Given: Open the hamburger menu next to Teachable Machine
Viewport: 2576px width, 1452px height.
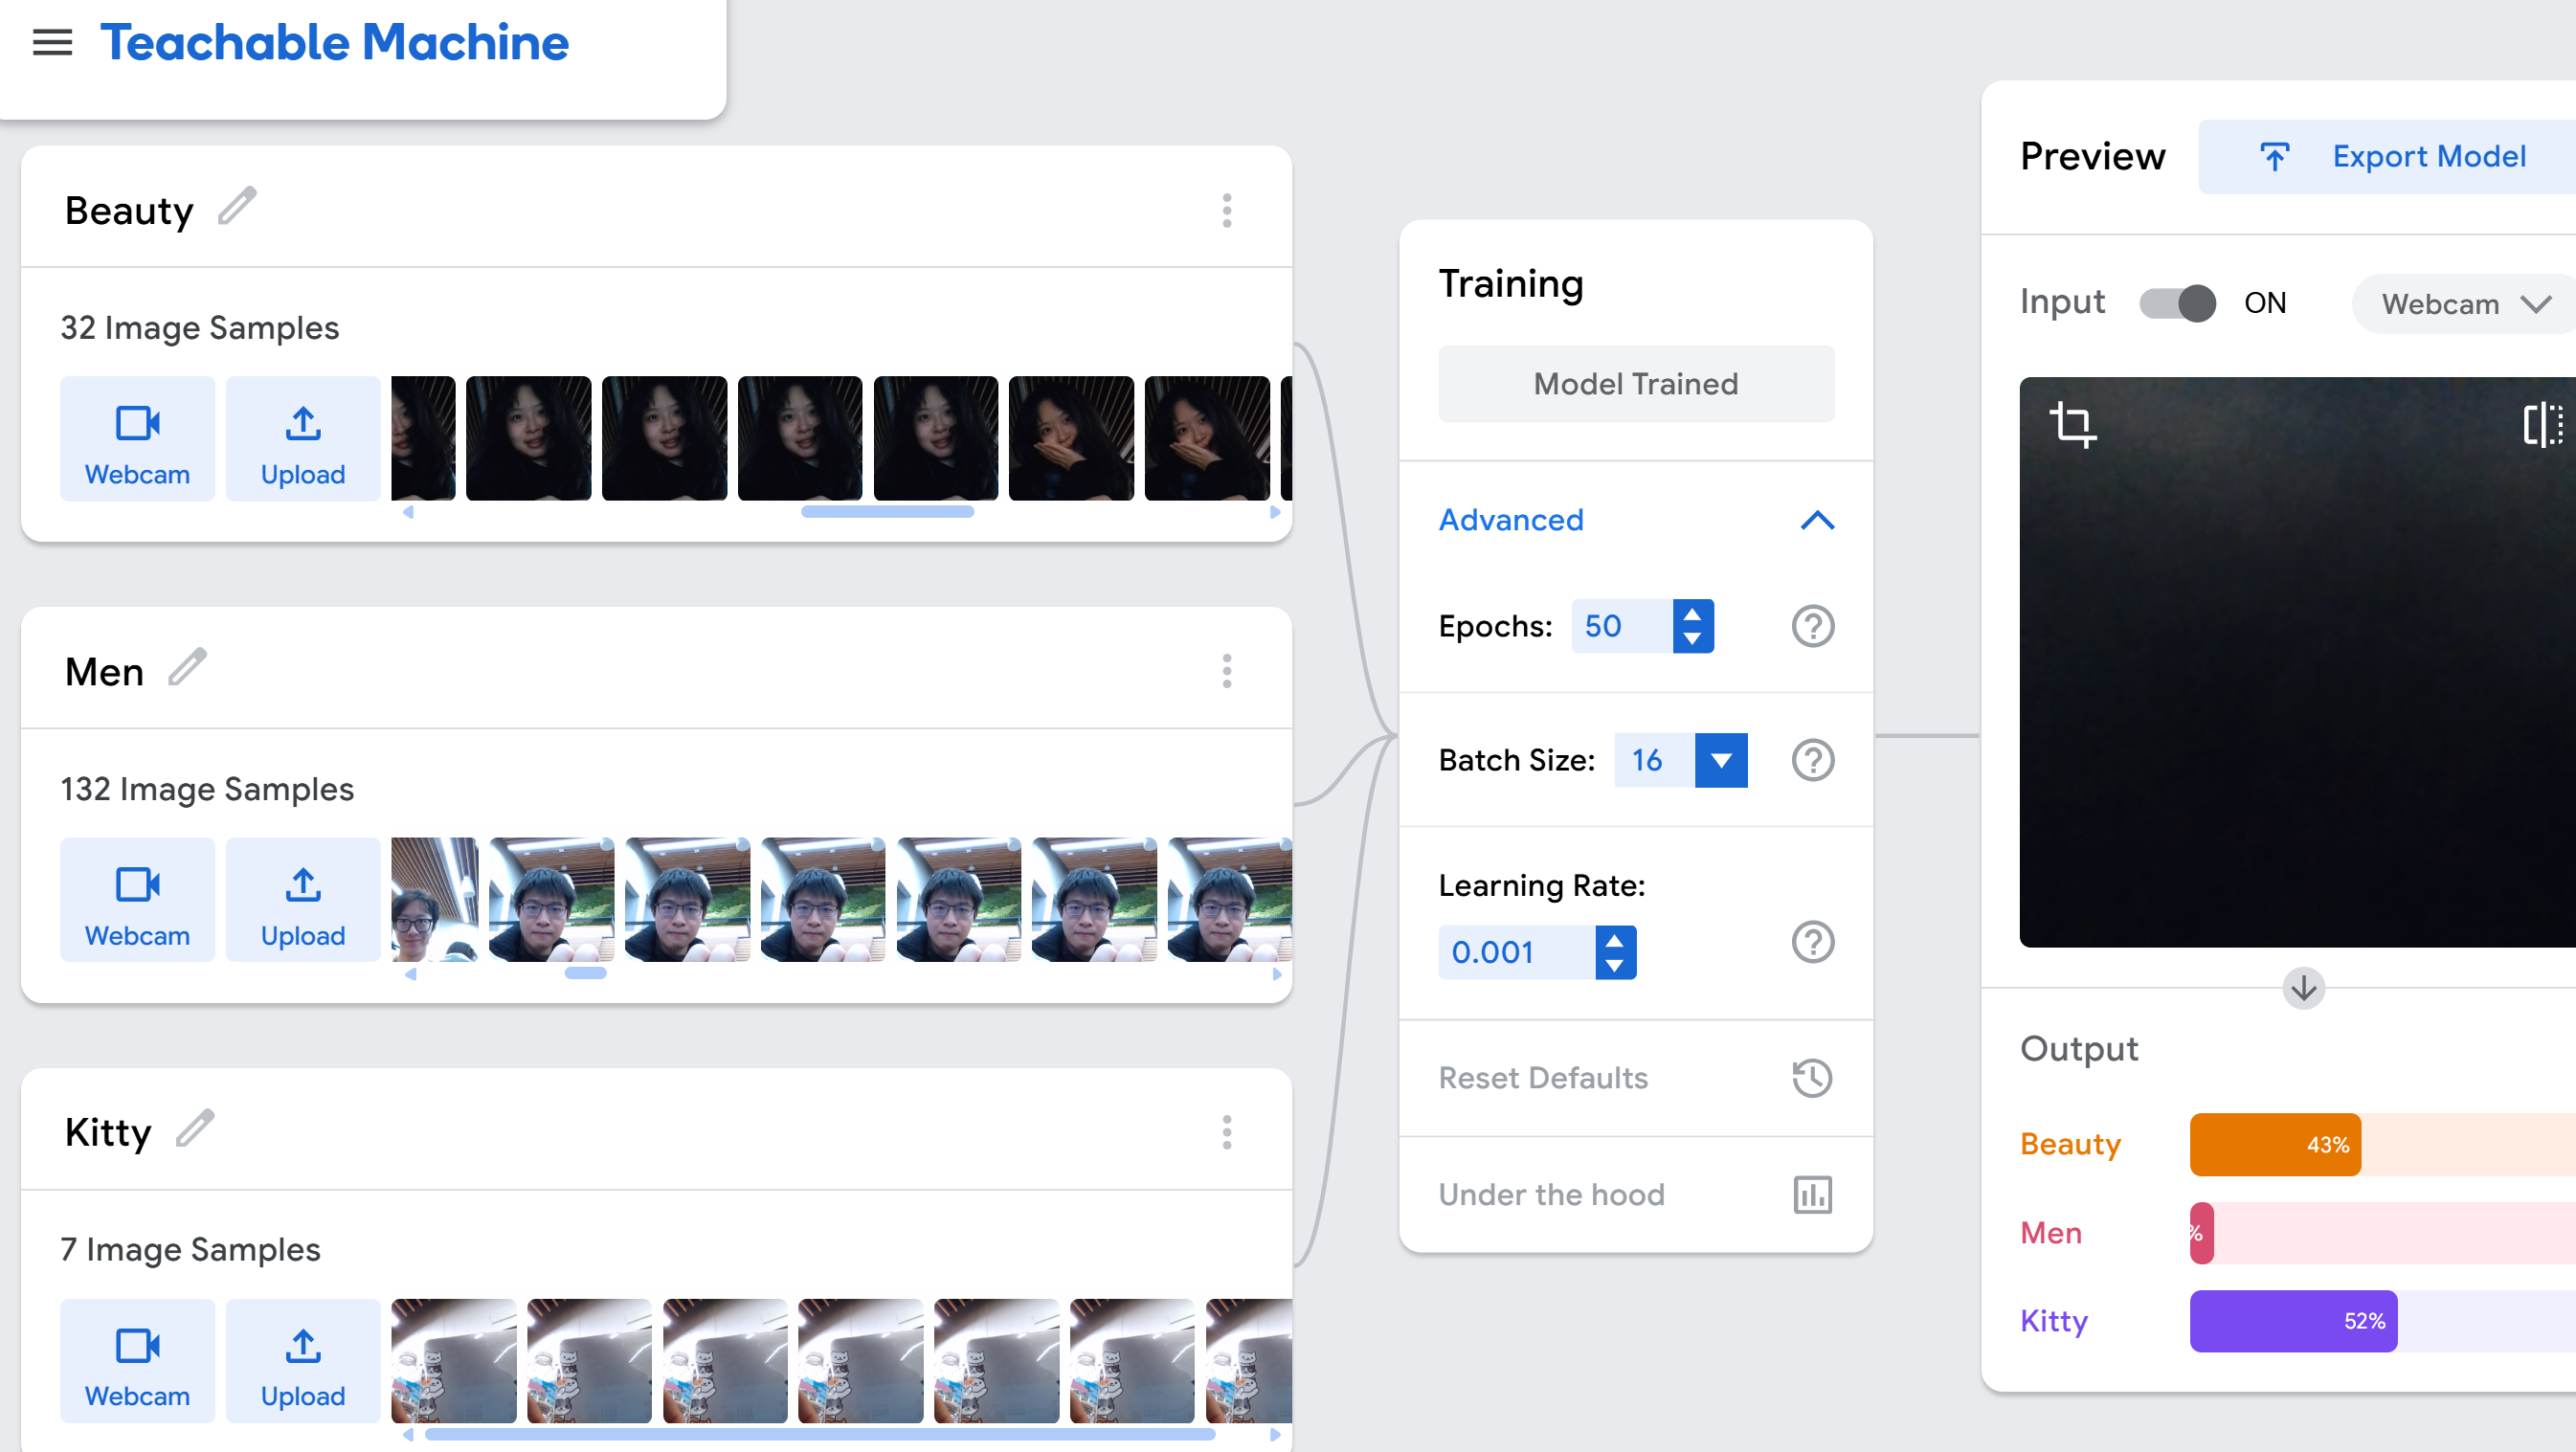Looking at the screenshot, I should (51, 42).
